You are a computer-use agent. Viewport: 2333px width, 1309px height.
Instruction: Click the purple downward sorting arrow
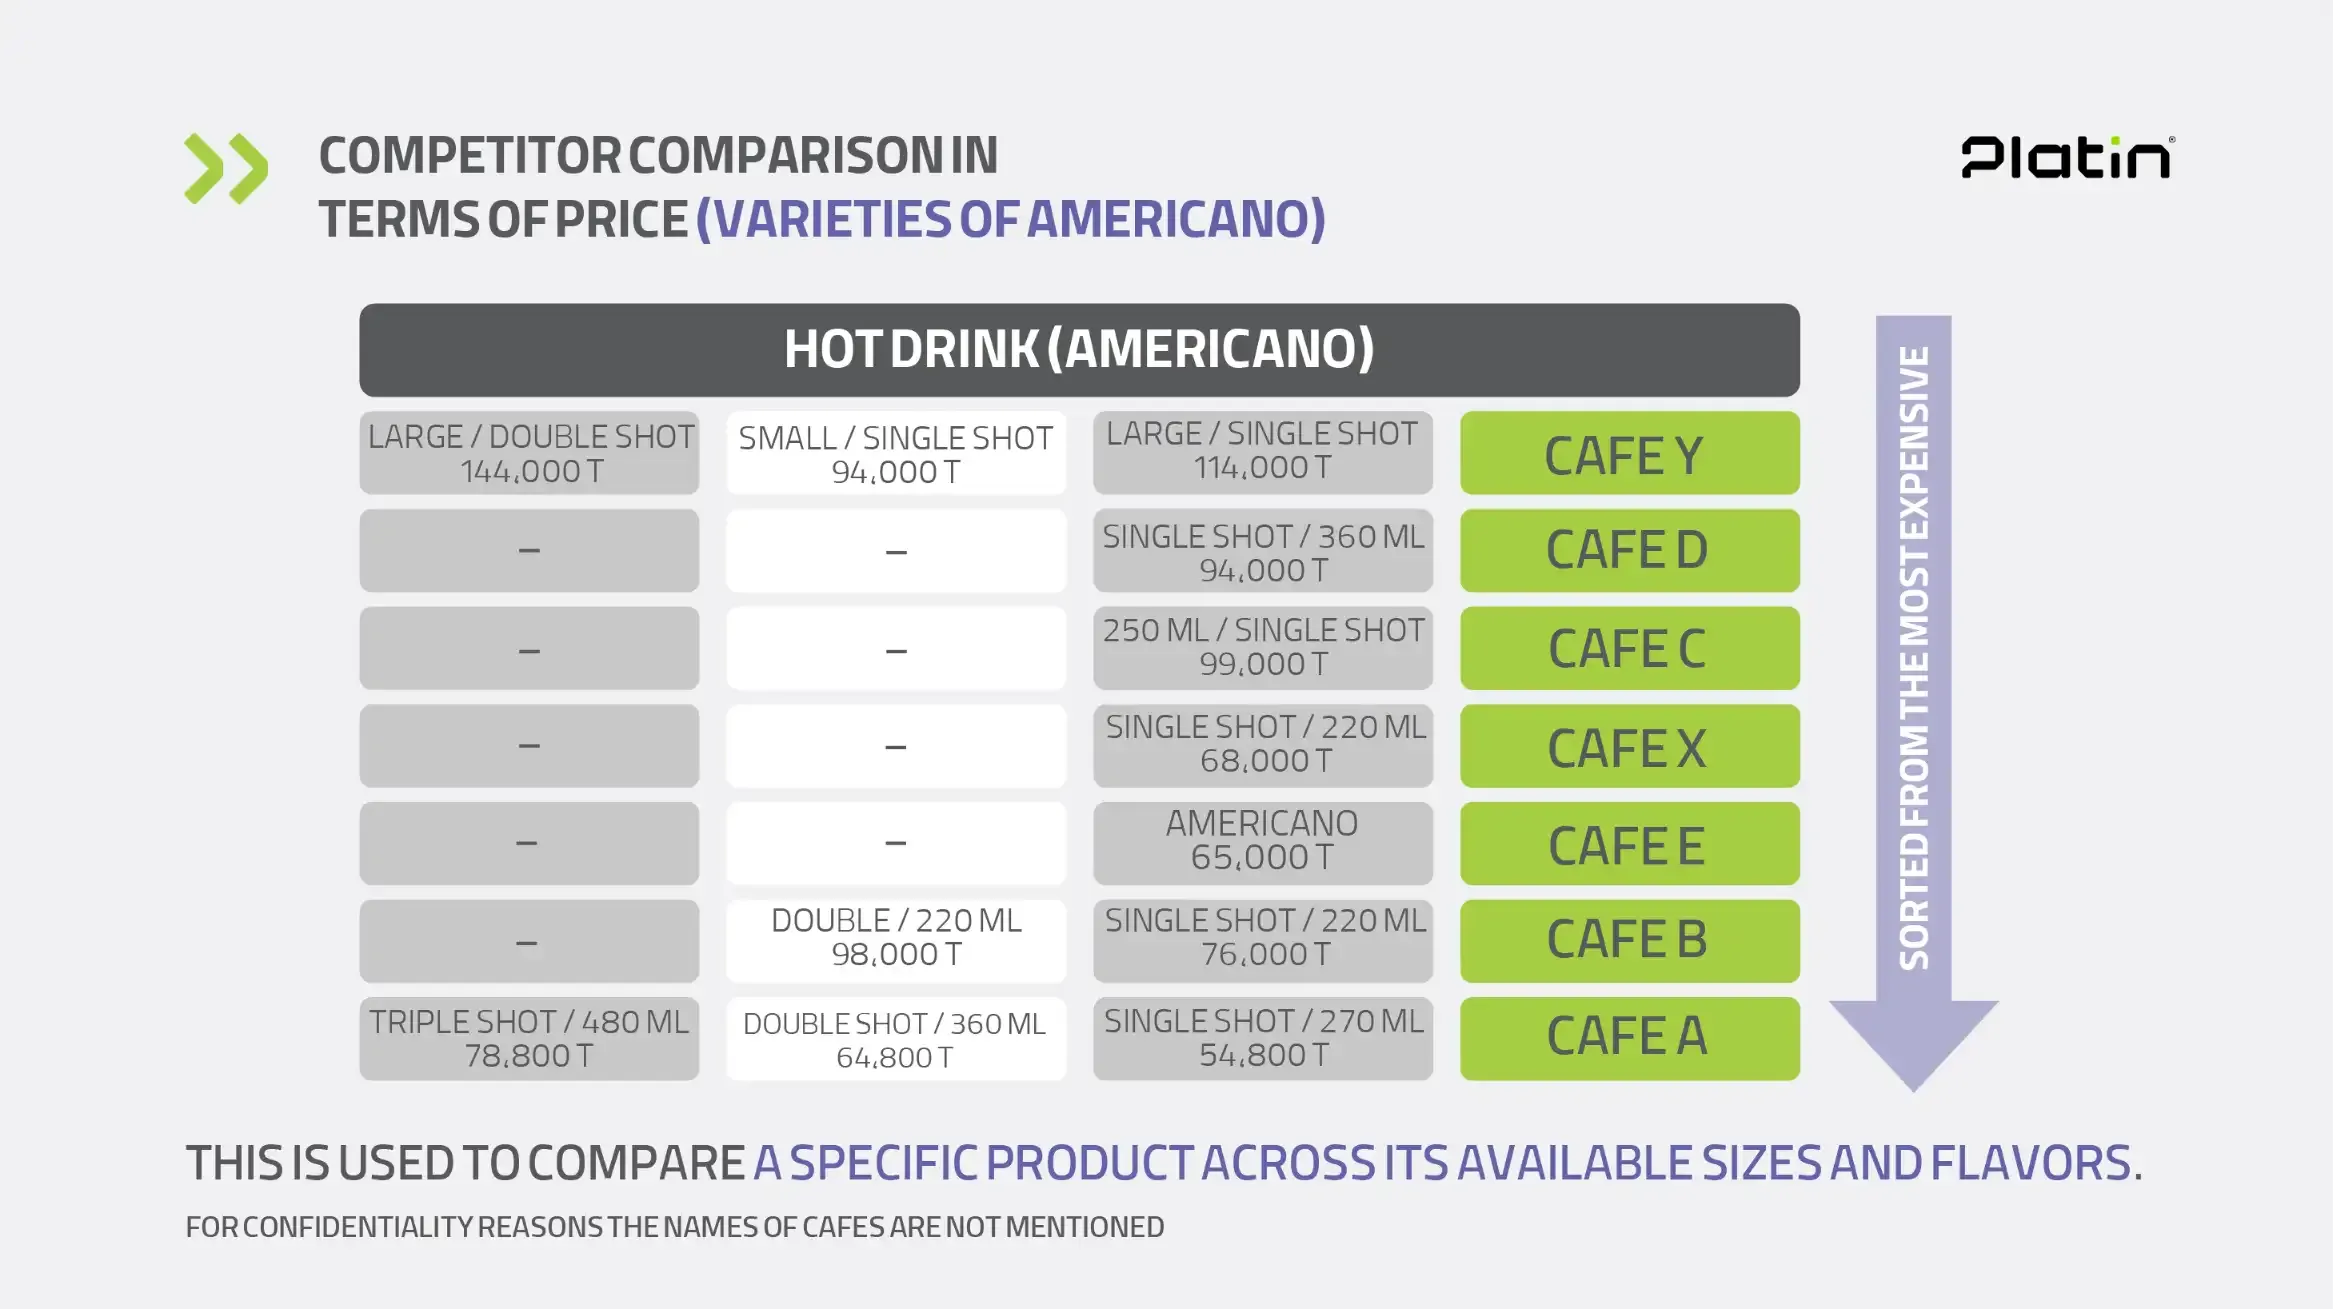coord(1913,700)
